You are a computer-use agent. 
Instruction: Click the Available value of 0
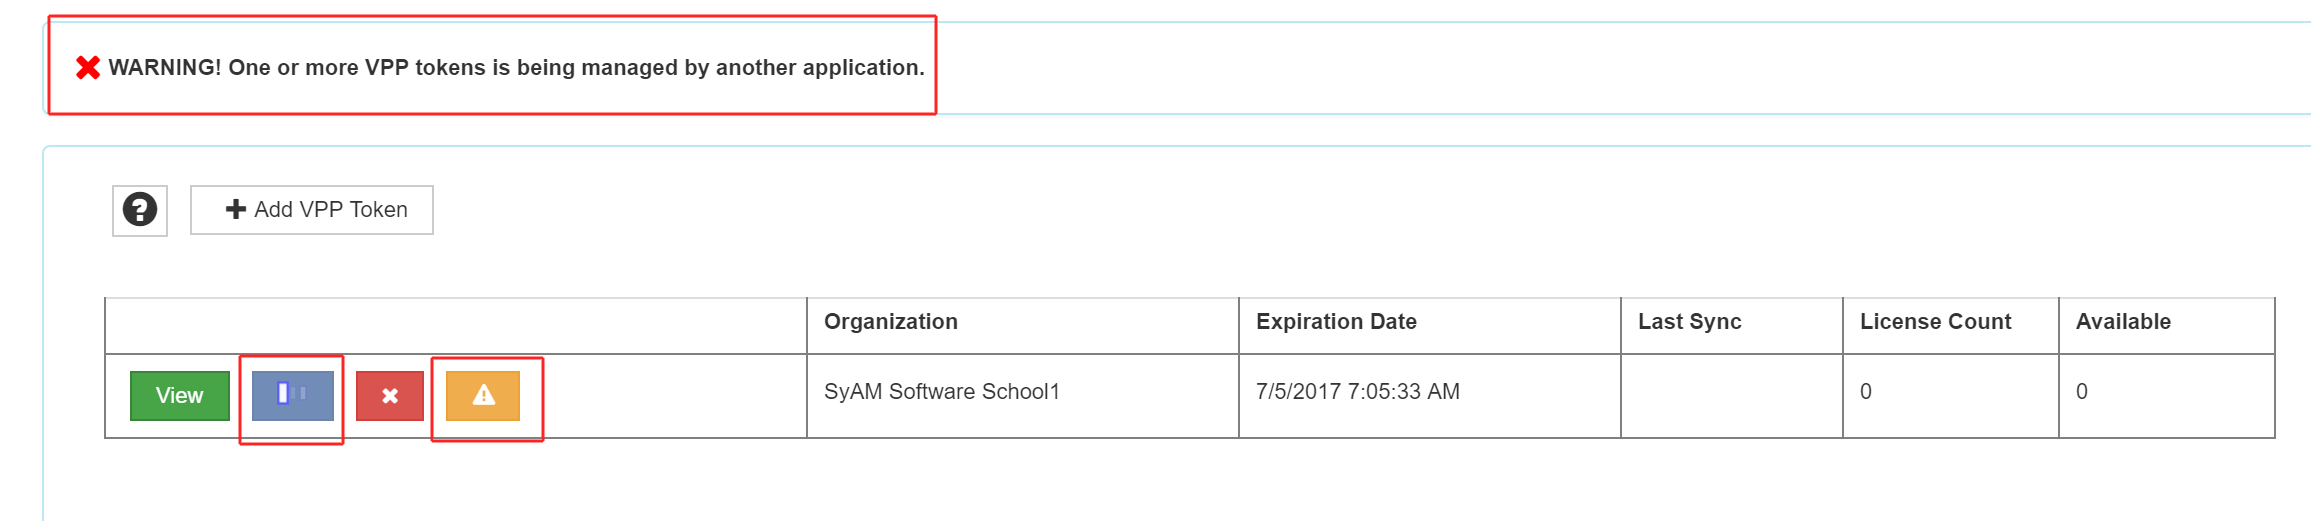pos(2082,392)
